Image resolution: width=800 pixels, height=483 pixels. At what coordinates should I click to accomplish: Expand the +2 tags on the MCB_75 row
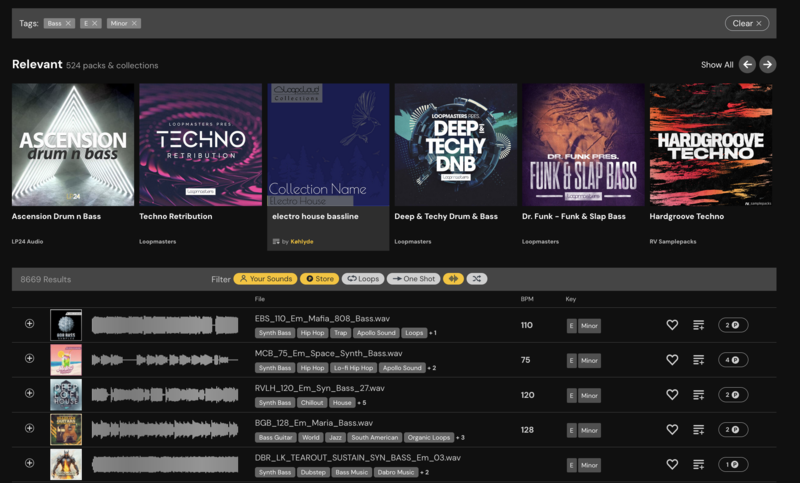pyautogui.click(x=432, y=368)
